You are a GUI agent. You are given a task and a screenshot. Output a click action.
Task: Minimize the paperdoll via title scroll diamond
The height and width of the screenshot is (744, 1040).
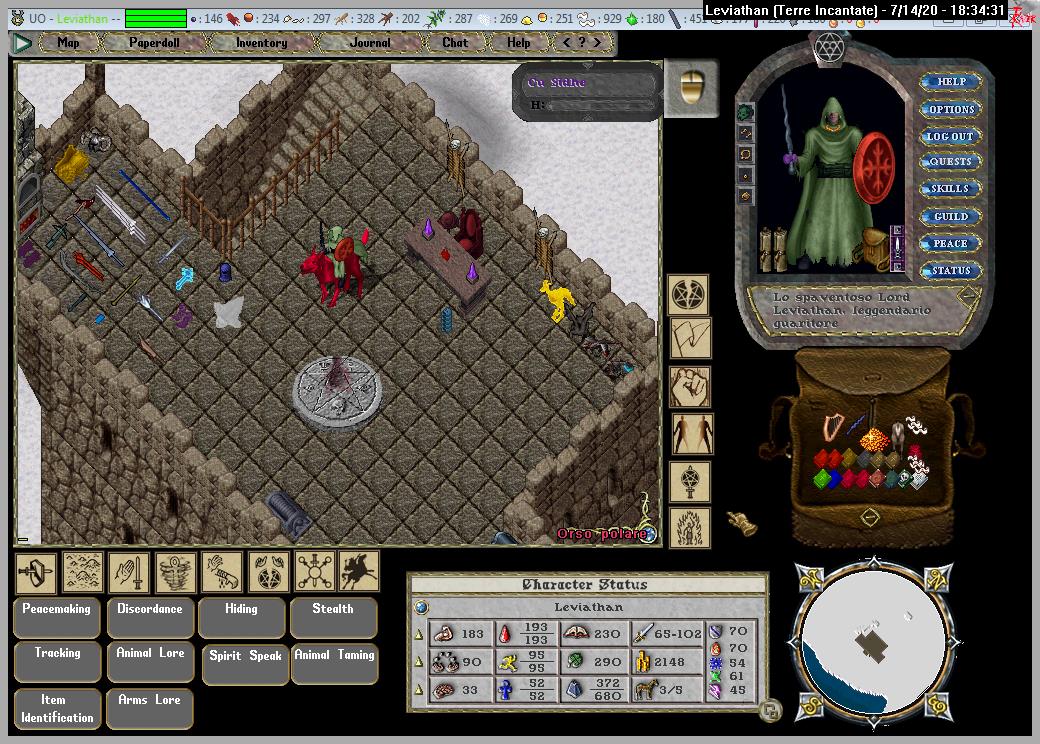[x=968, y=296]
